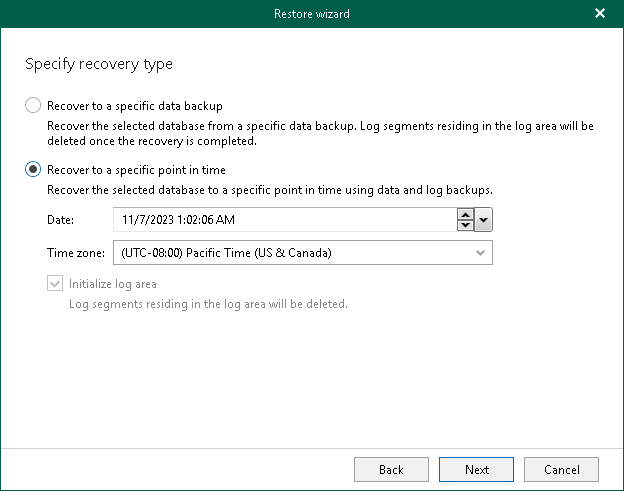Click the Time zone label
624x491 pixels.
click(75, 253)
